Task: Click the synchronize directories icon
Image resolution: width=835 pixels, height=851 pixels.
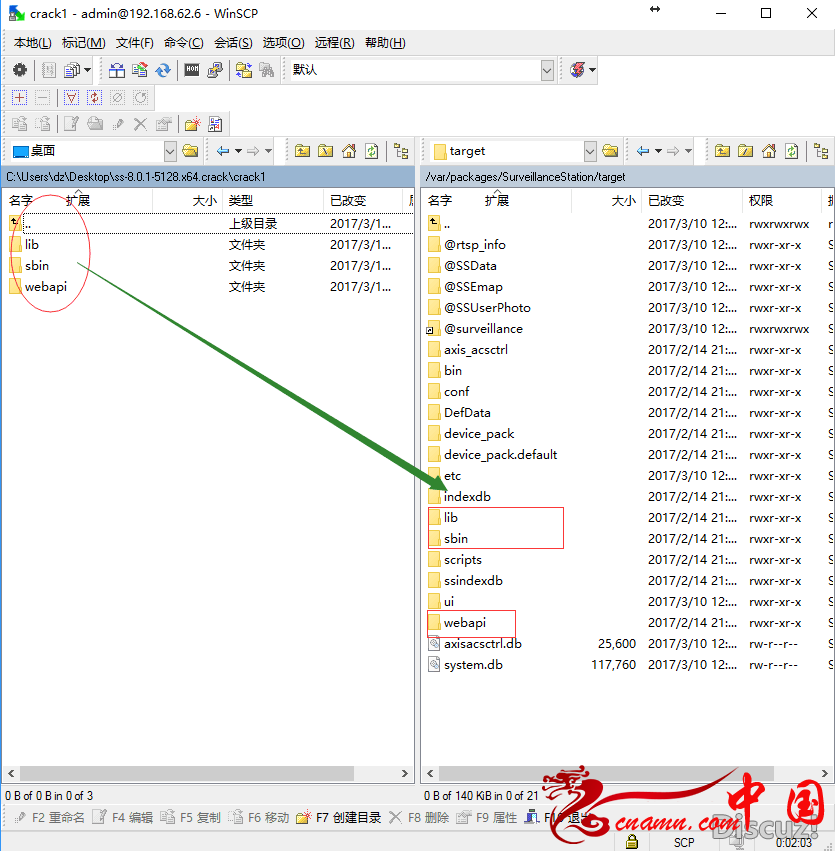Action: point(163,70)
